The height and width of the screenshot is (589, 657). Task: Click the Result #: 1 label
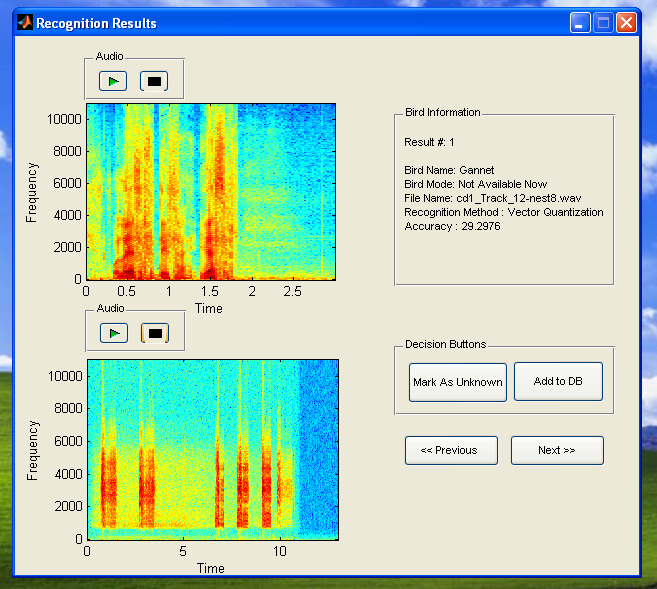[429, 142]
